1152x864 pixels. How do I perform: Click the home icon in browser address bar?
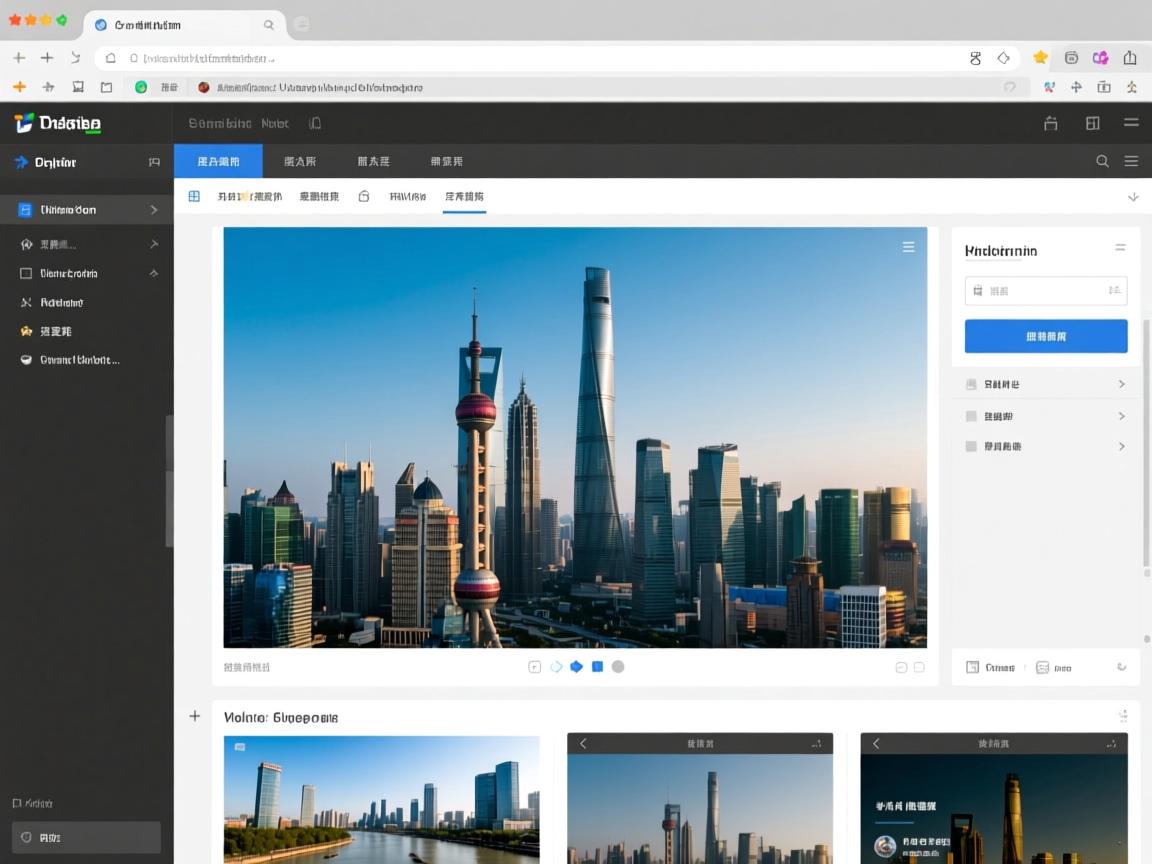(111, 58)
